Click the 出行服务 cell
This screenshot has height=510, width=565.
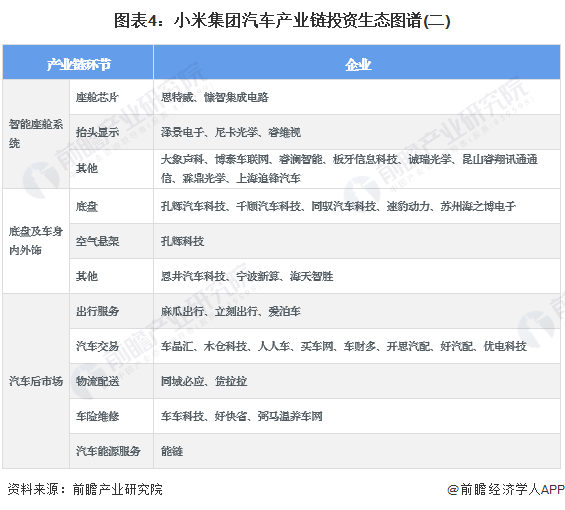[x=111, y=311]
